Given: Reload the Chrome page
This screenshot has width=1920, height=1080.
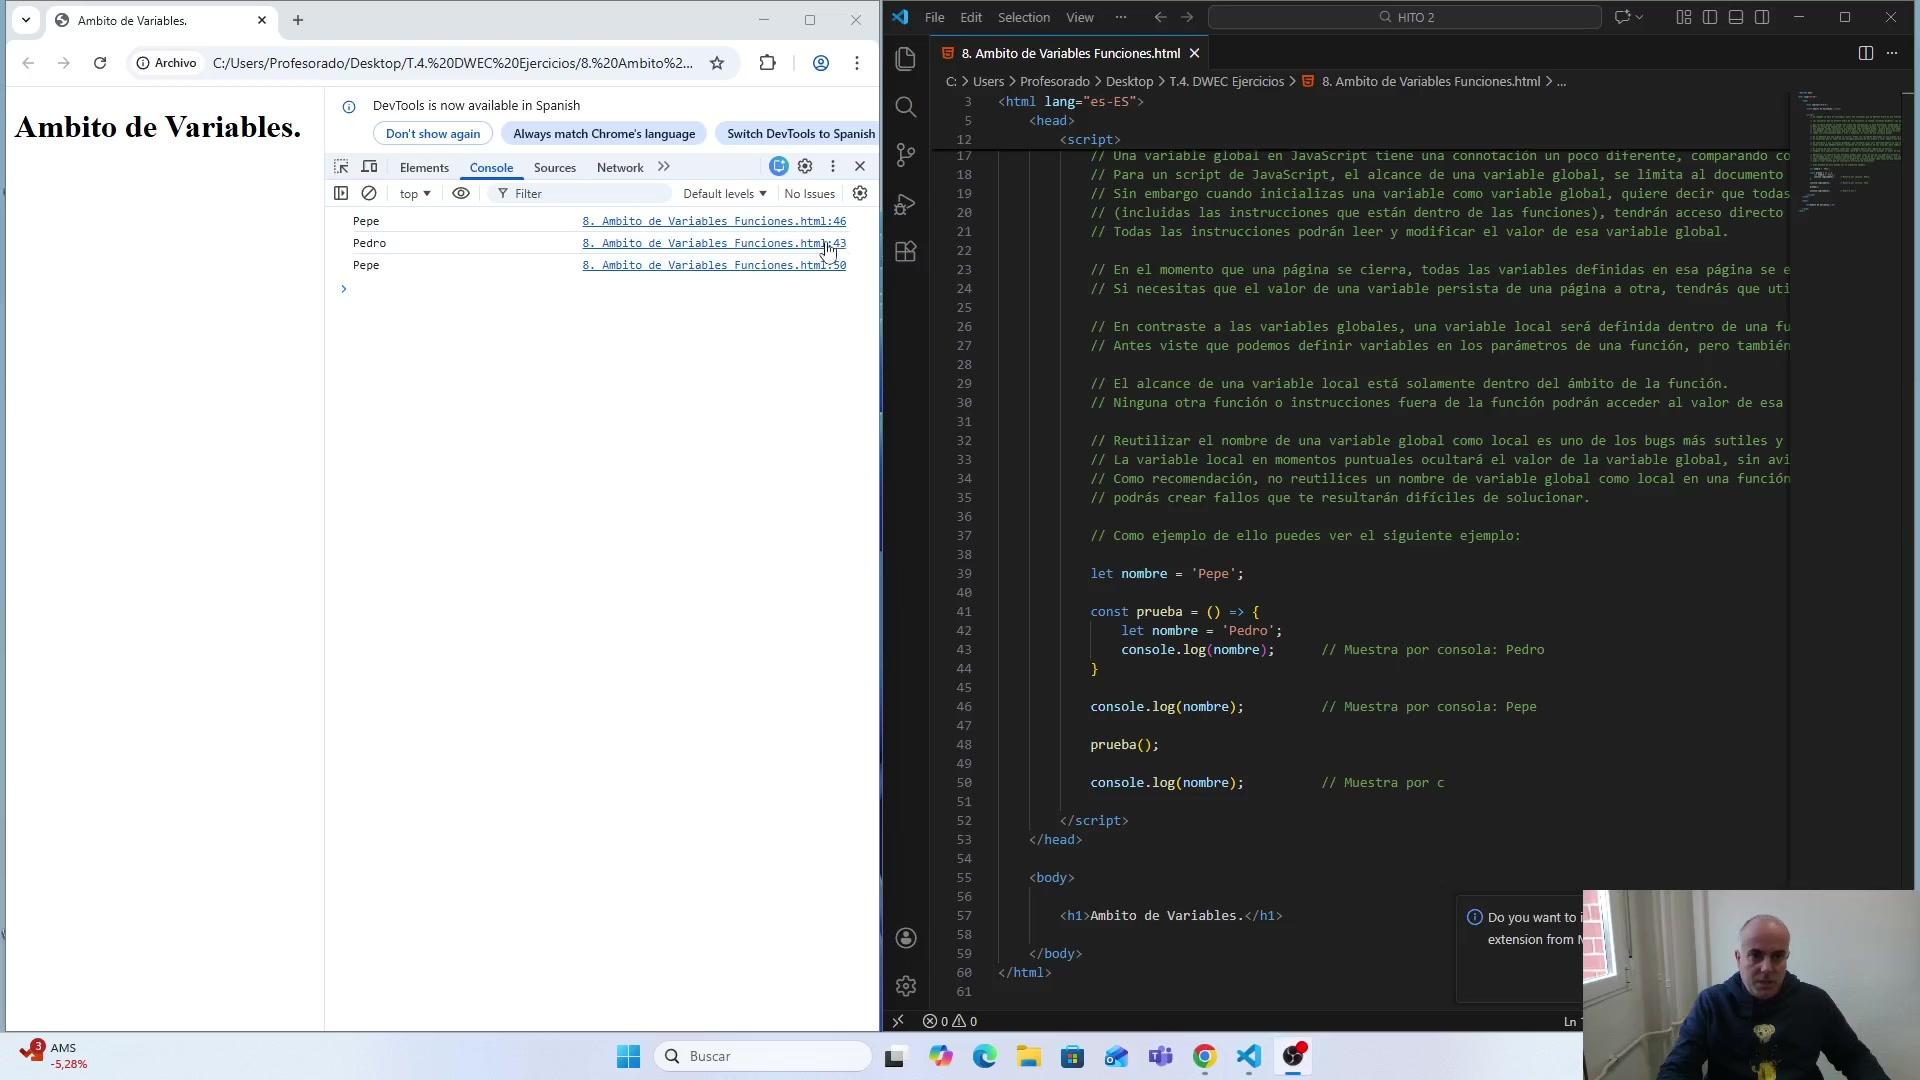Looking at the screenshot, I should tap(100, 63).
